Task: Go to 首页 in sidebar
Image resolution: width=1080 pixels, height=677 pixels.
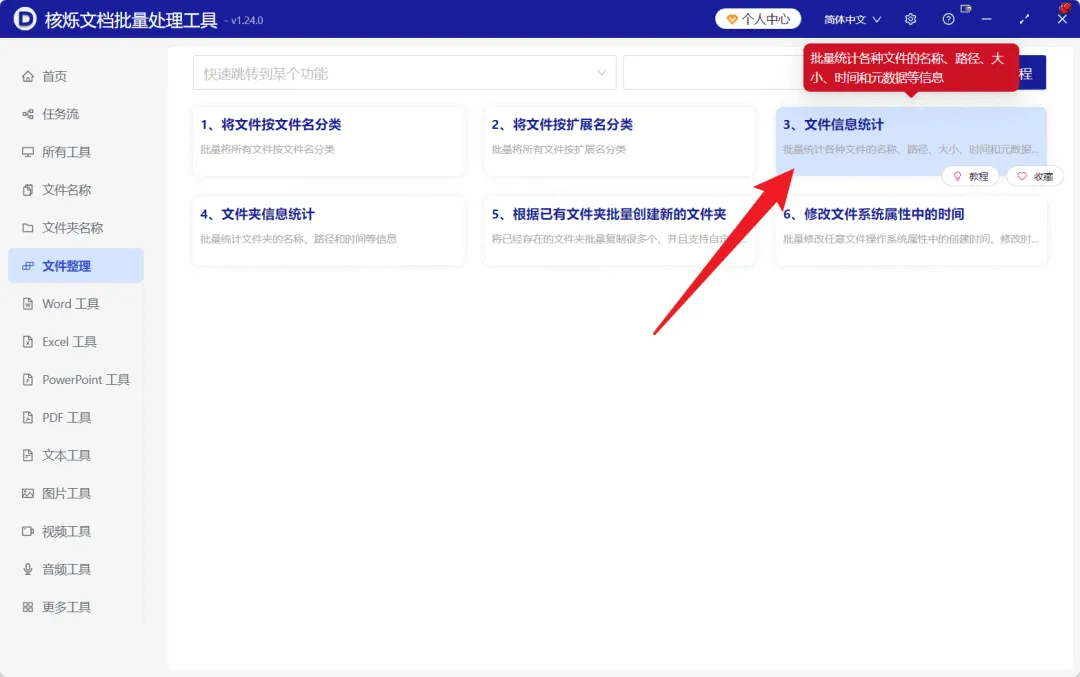Action: click(x=76, y=76)
